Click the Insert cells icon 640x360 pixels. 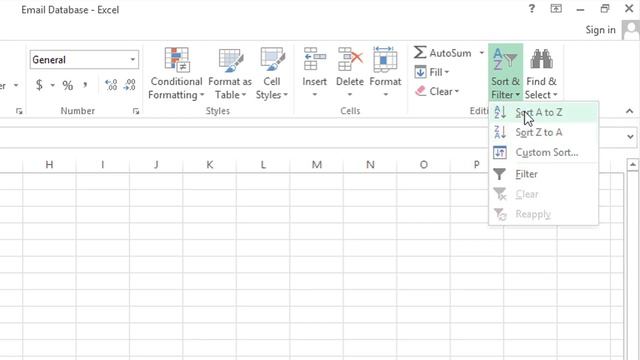point(314,59)
